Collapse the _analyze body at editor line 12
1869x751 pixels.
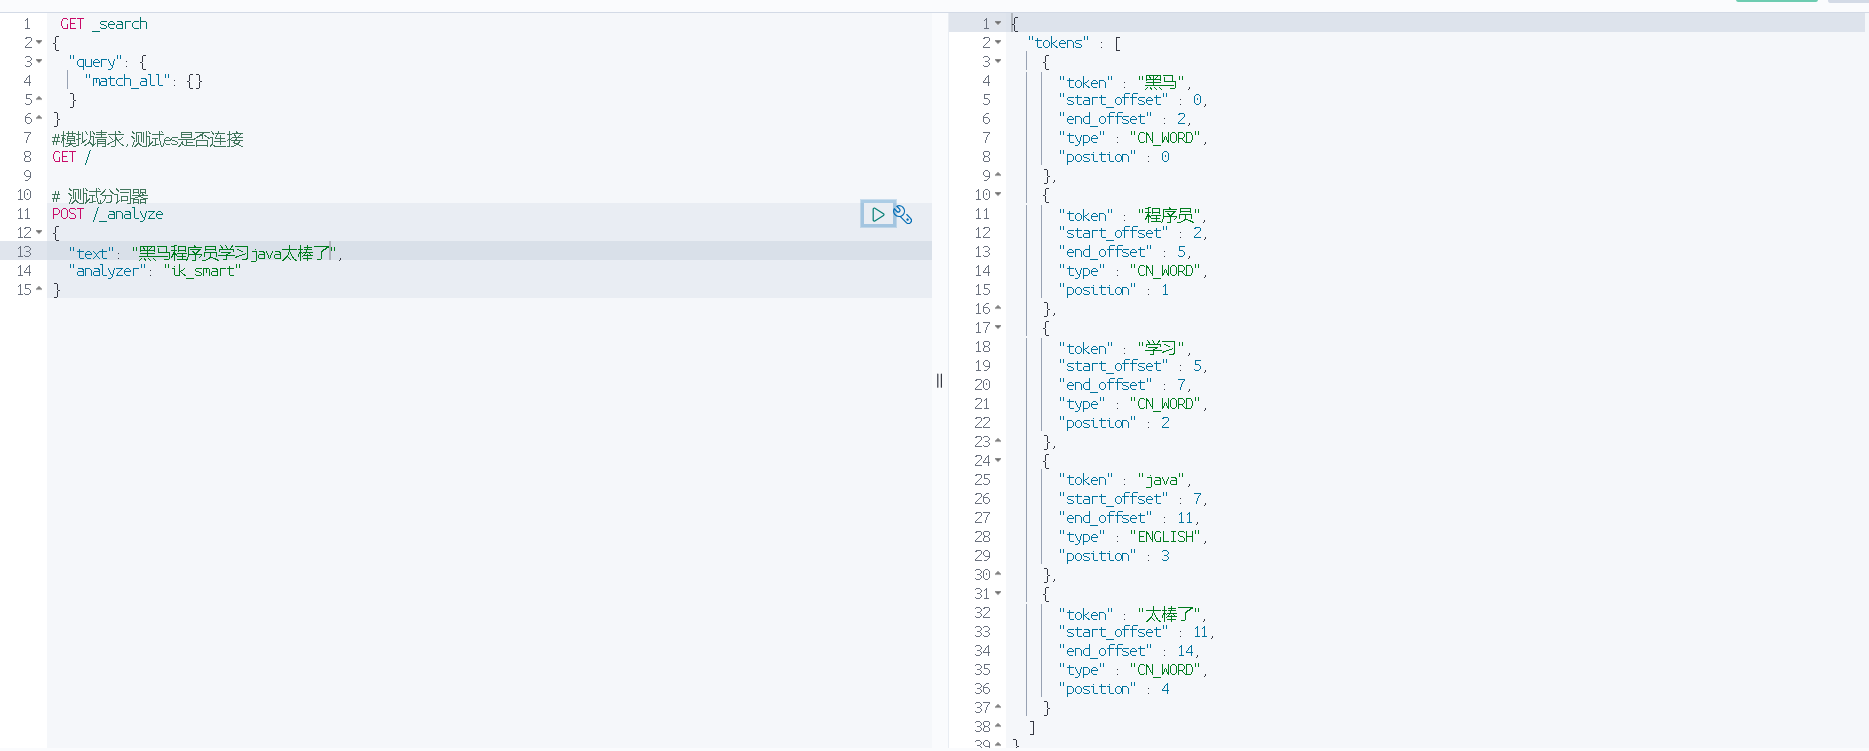pos(39,233)
